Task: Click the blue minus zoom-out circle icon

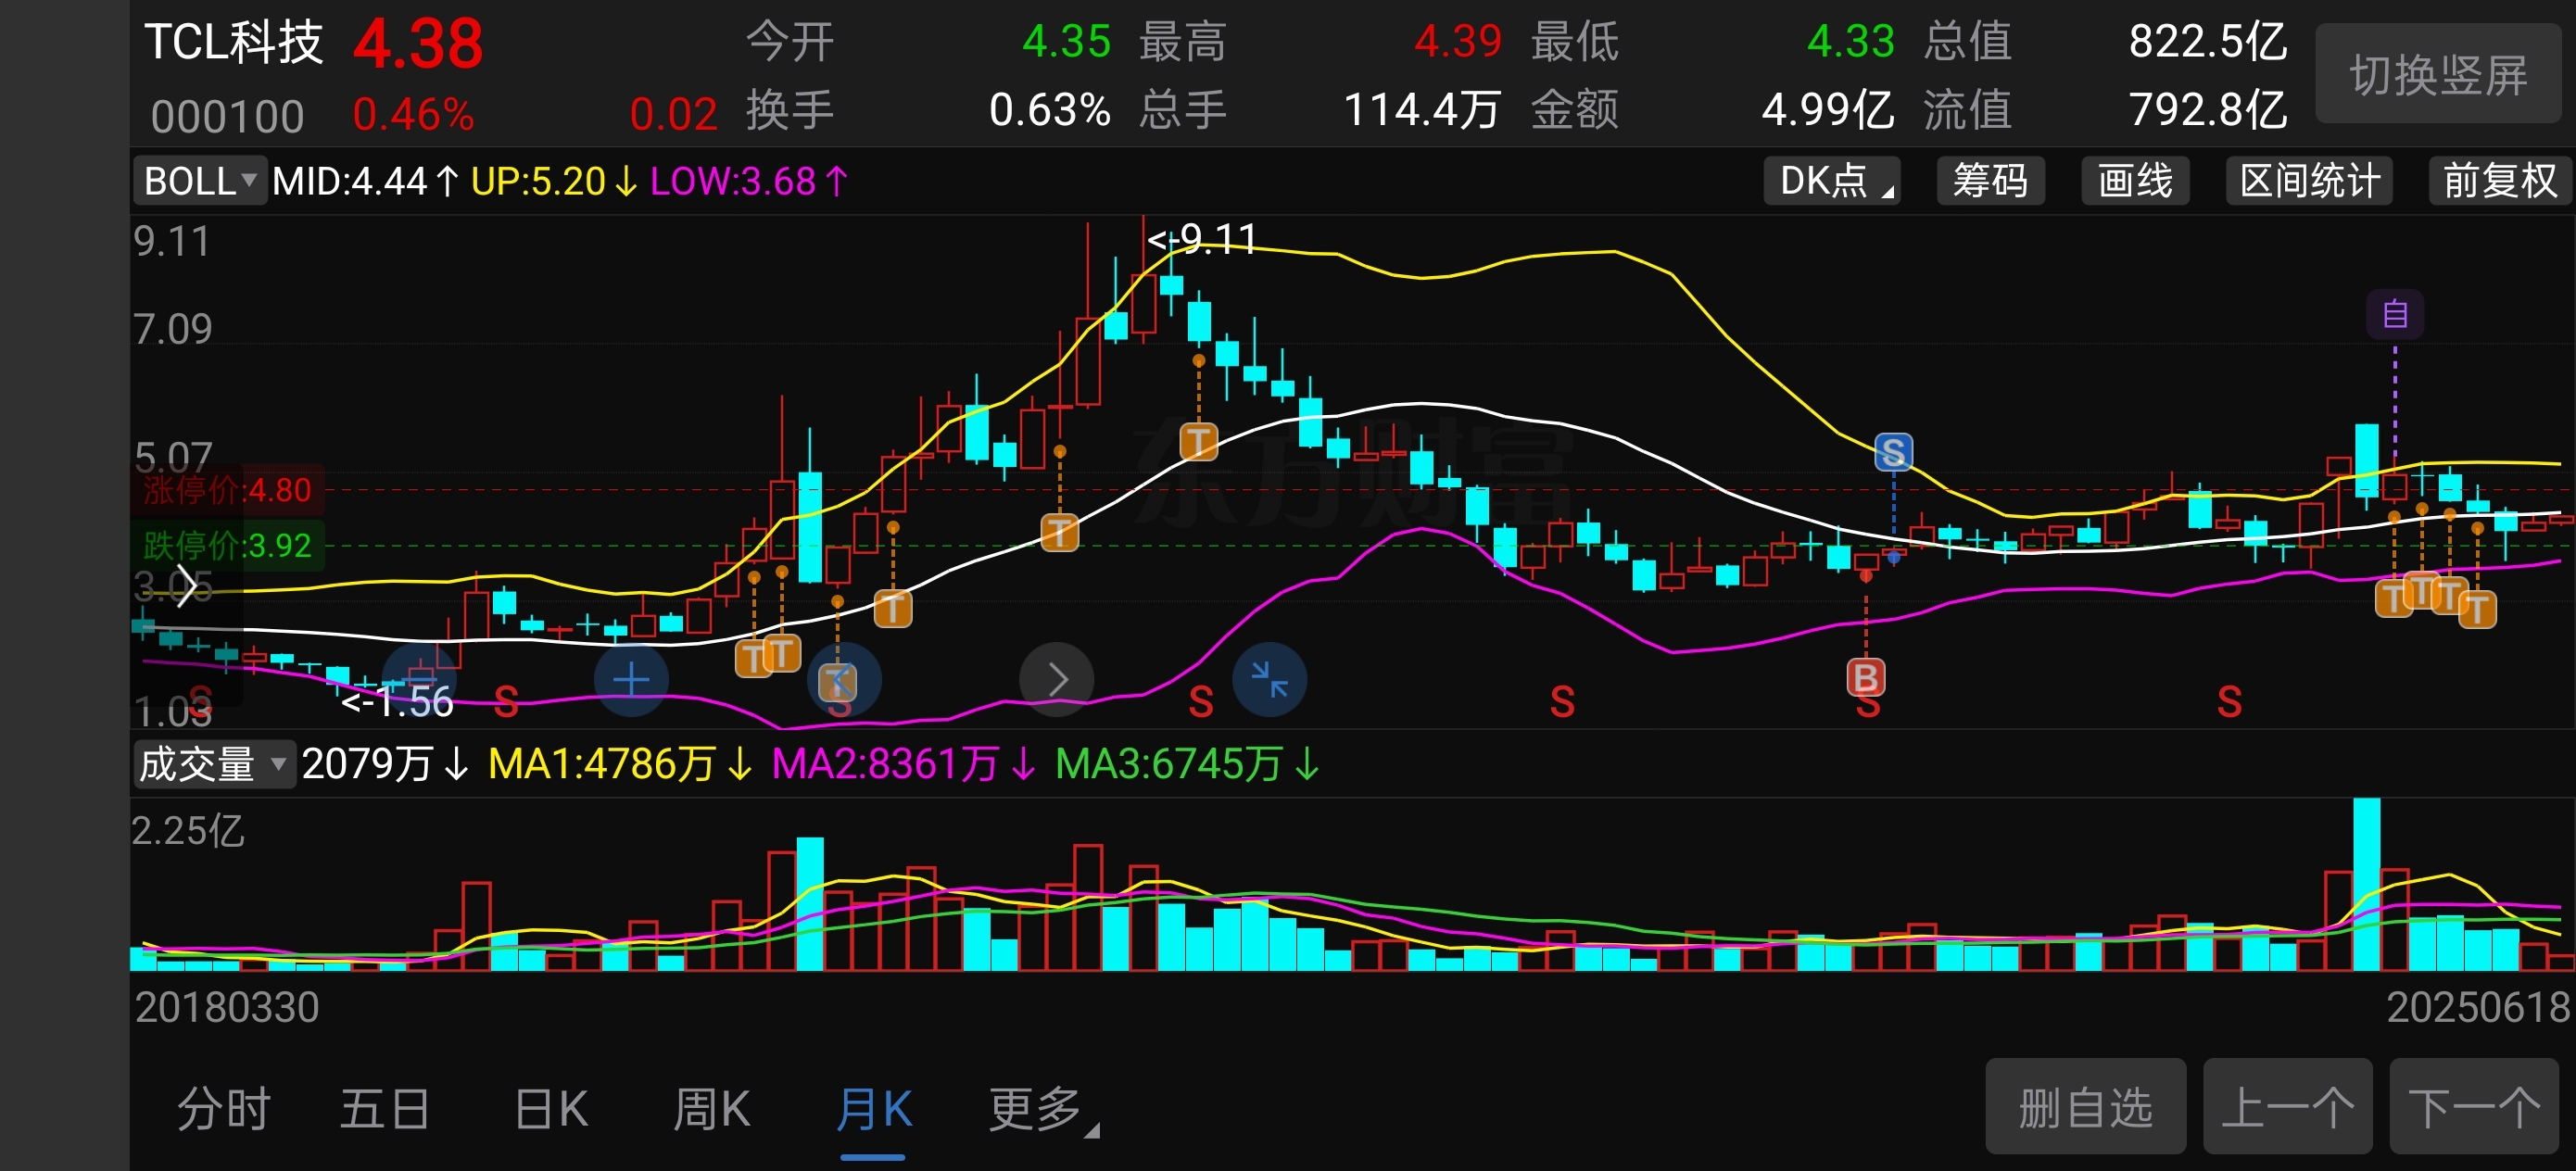Action: coord(420,678)
